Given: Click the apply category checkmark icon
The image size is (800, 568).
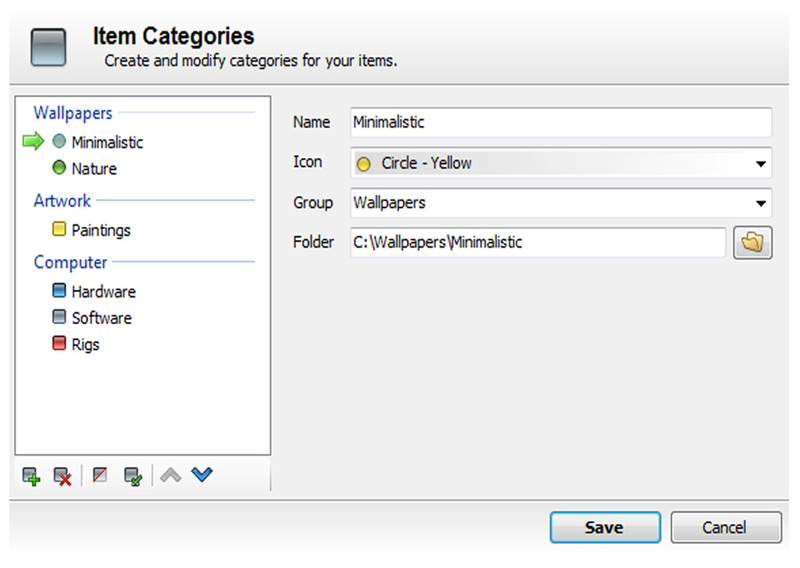Looking at the screenshot, I should [134, 477].
